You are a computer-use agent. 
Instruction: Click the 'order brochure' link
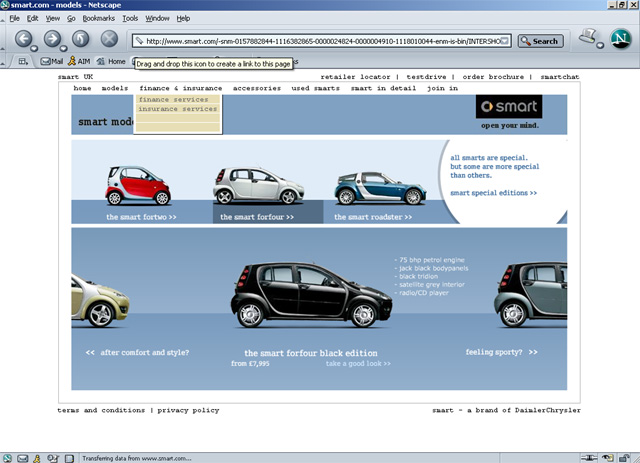493,77
